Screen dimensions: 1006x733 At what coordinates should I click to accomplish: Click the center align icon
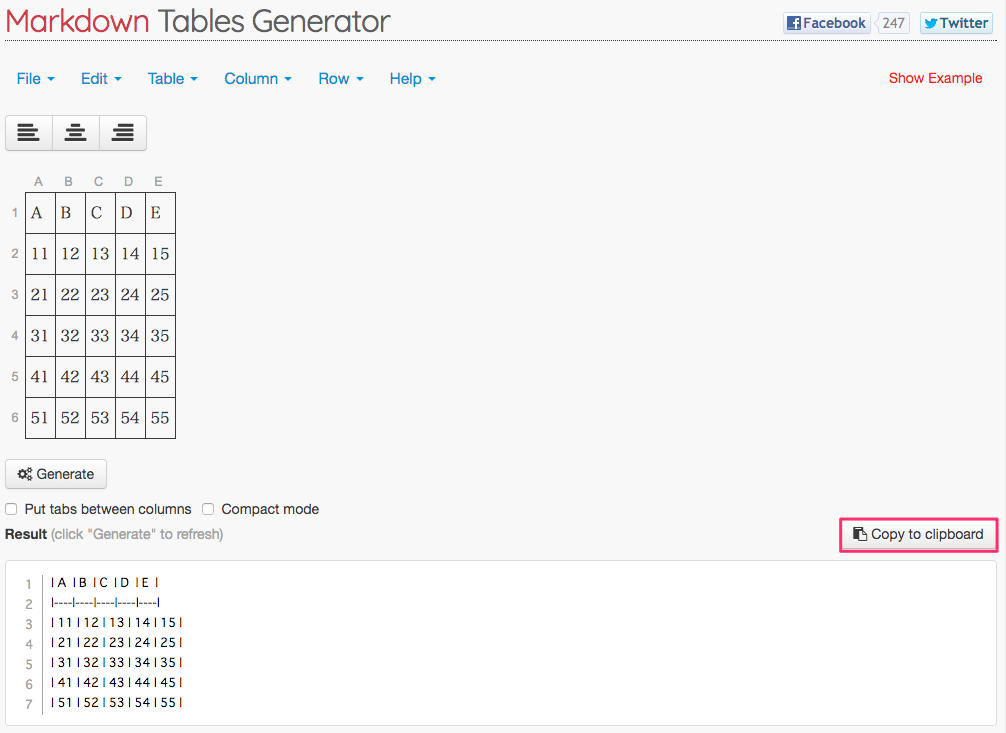coord(76,133)
